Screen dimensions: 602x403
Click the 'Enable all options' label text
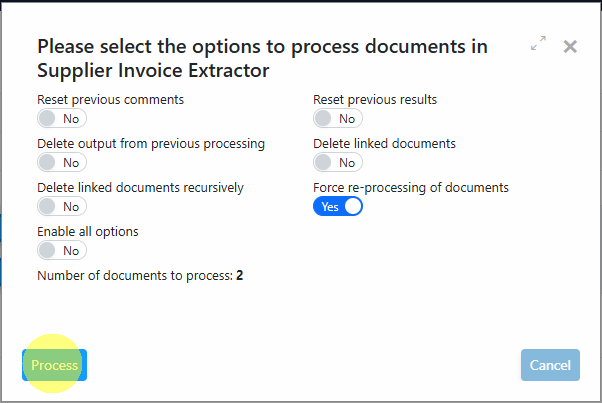click(88, 232)
